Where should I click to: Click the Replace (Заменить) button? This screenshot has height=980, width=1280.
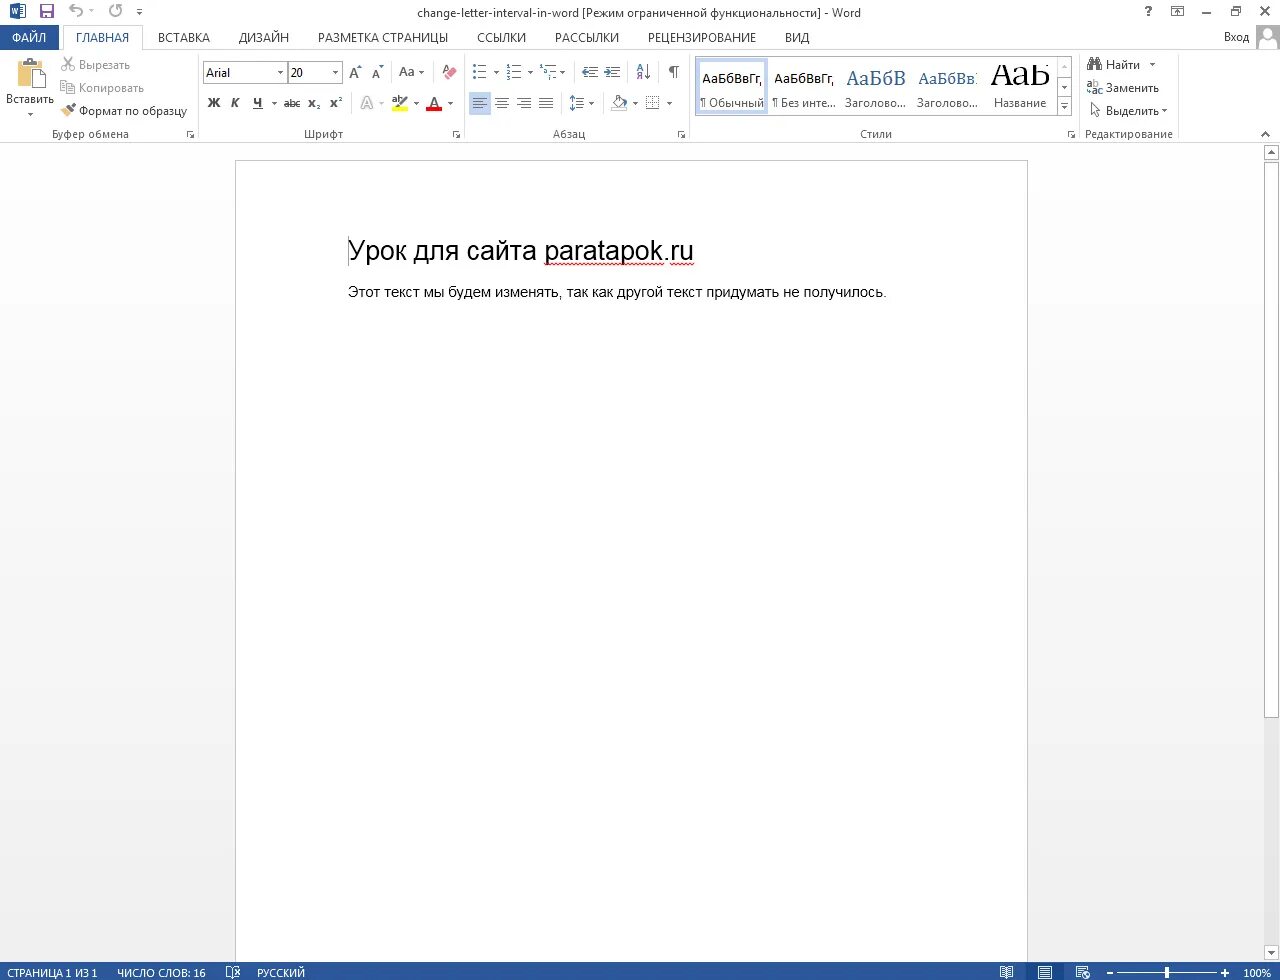tap(1123, 88)
